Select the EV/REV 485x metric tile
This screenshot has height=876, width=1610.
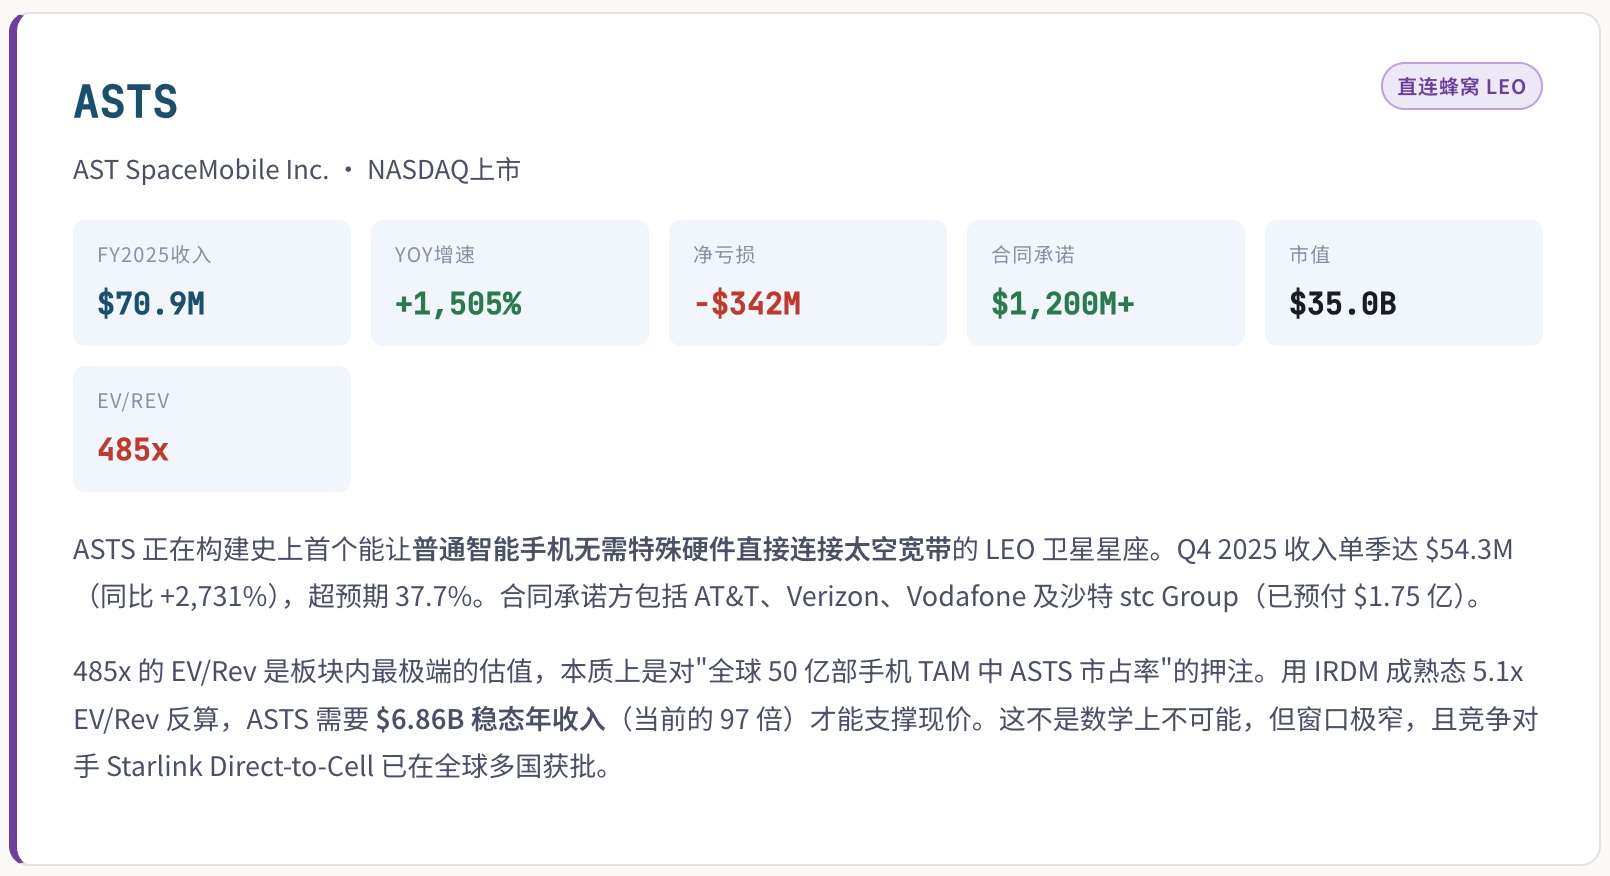(x=212, y=429)
